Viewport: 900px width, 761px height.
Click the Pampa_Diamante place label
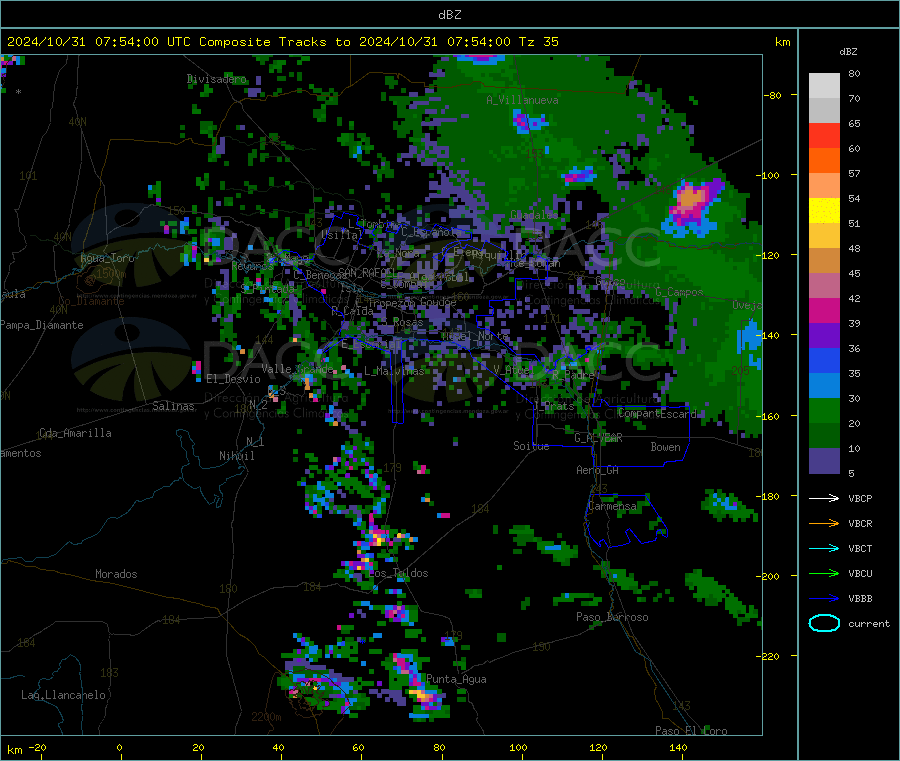[x=42, y=325]
